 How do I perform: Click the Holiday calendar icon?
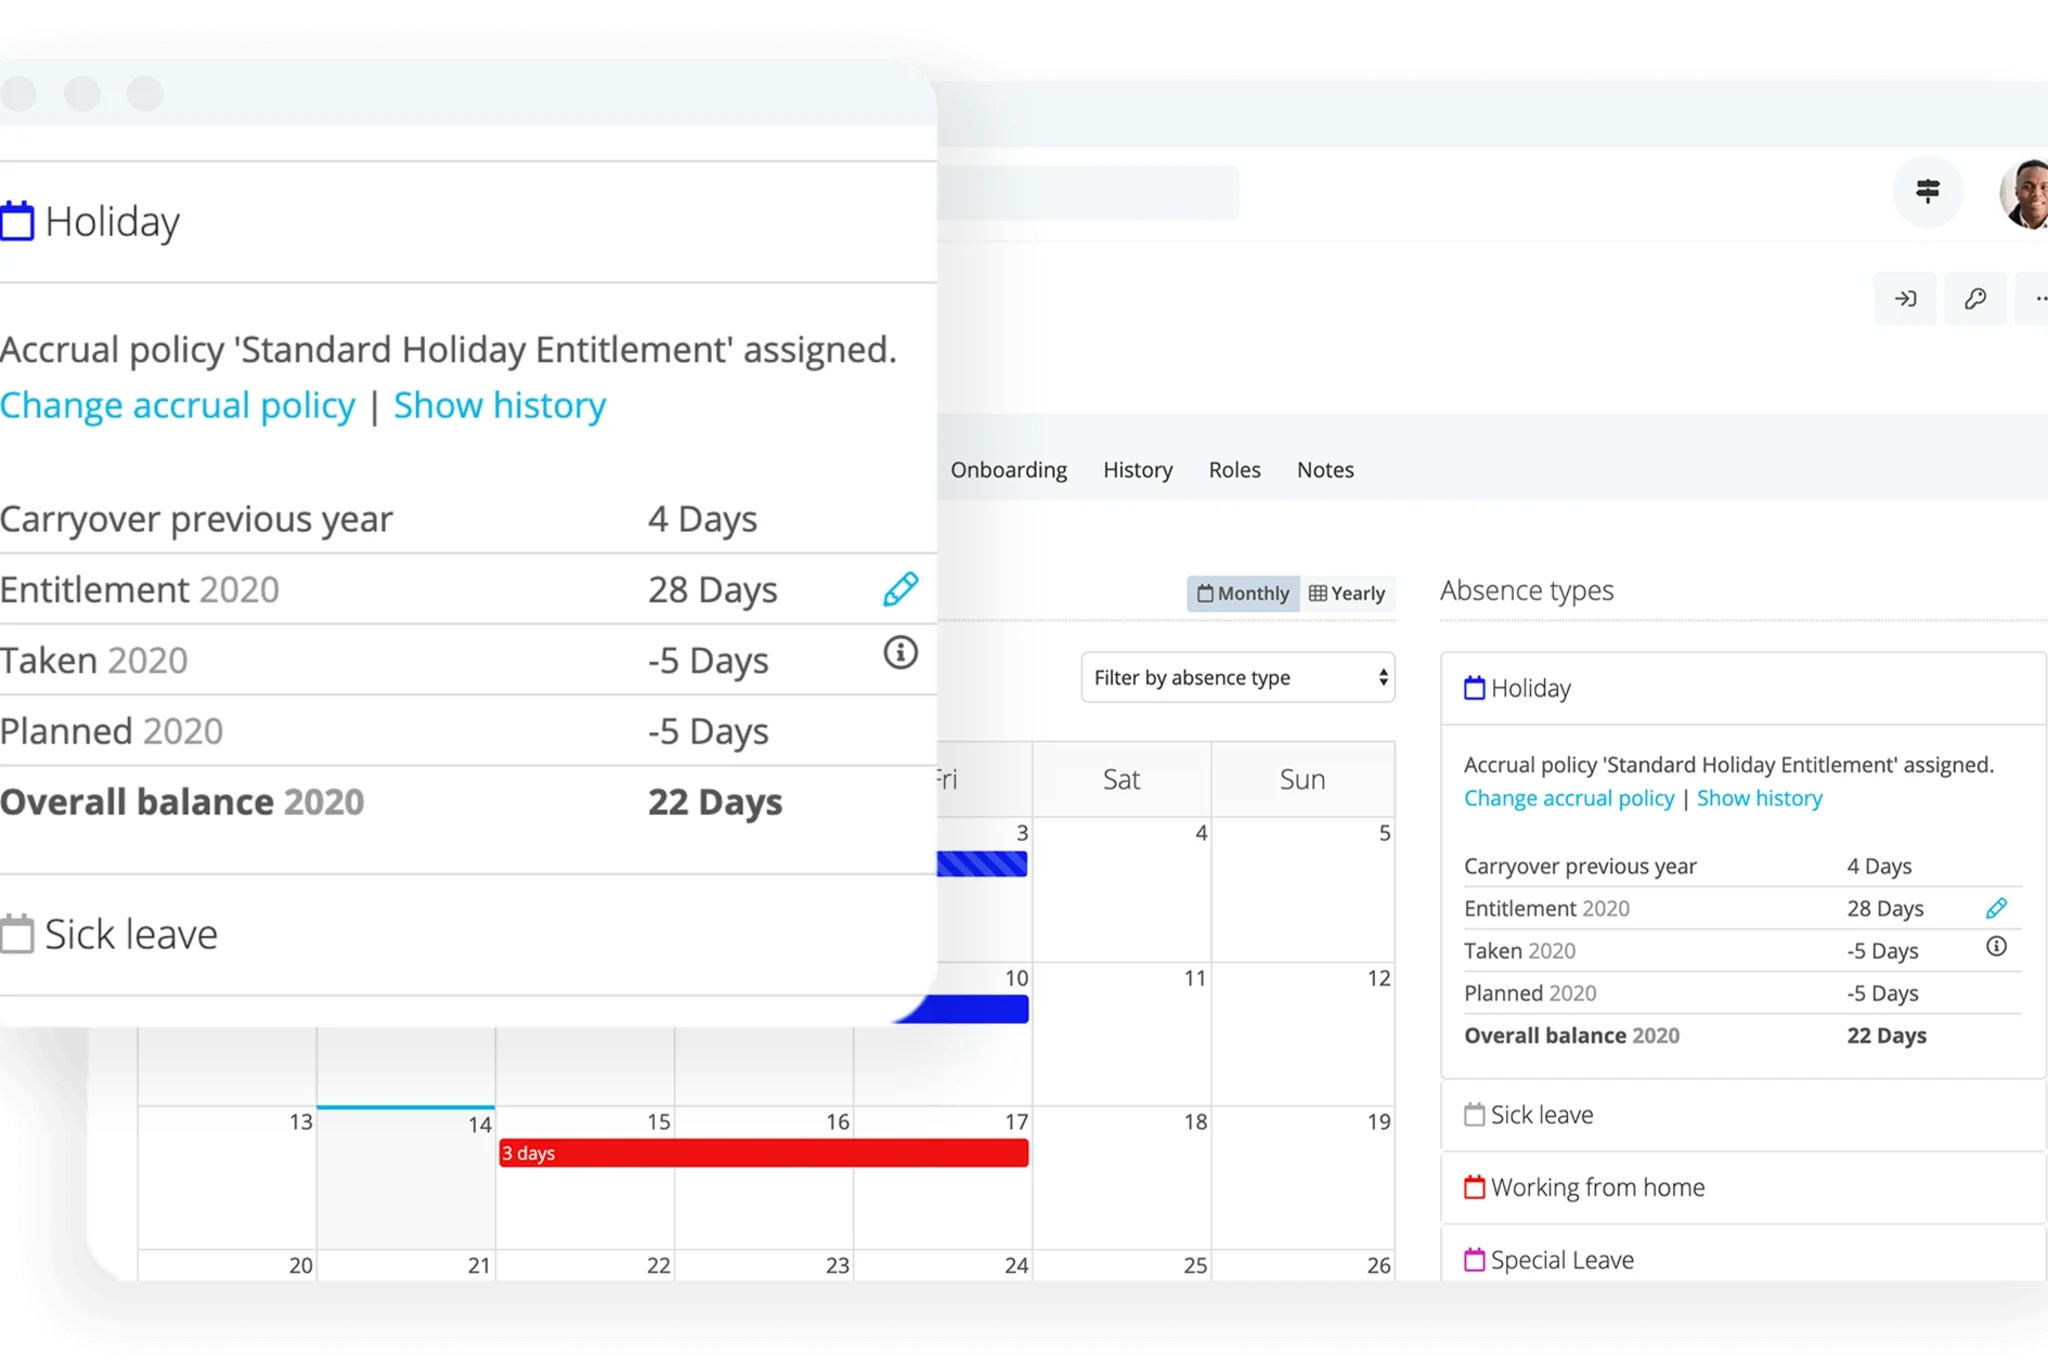tap(17, 219)
